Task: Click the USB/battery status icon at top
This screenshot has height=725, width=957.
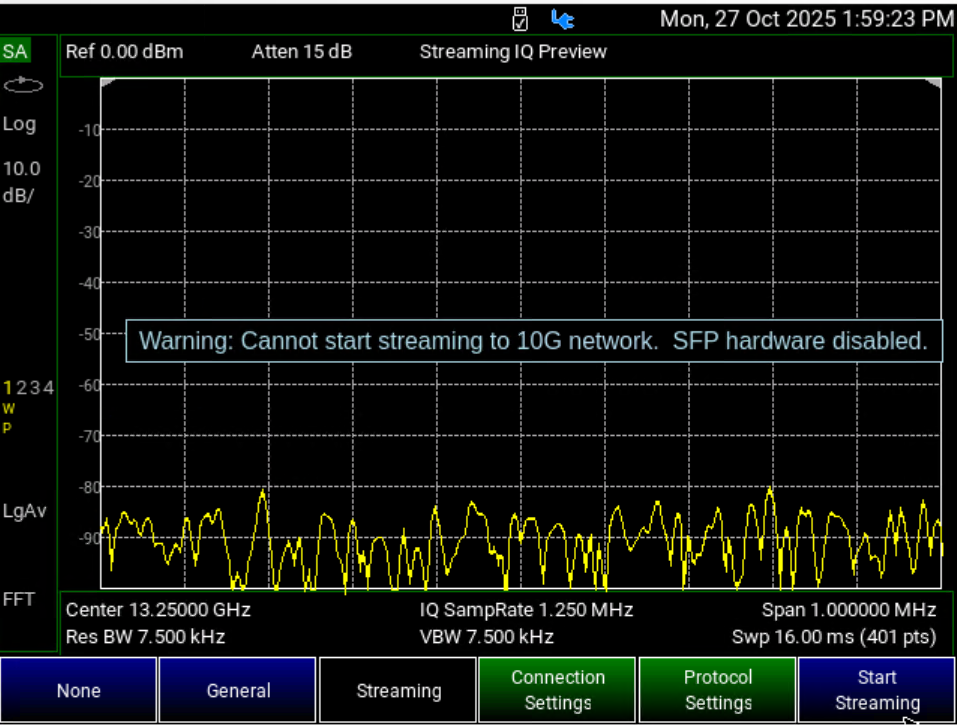Action: 520,19
